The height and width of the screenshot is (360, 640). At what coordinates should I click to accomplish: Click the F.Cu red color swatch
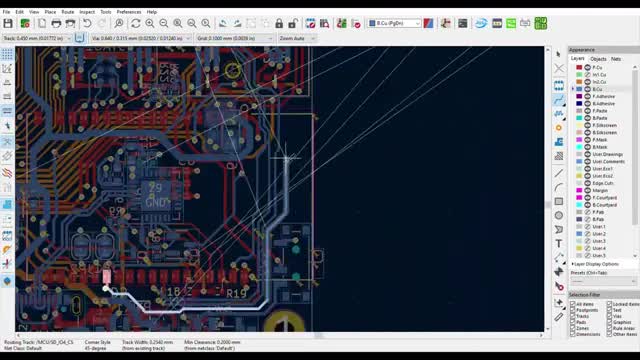[579, 67]
